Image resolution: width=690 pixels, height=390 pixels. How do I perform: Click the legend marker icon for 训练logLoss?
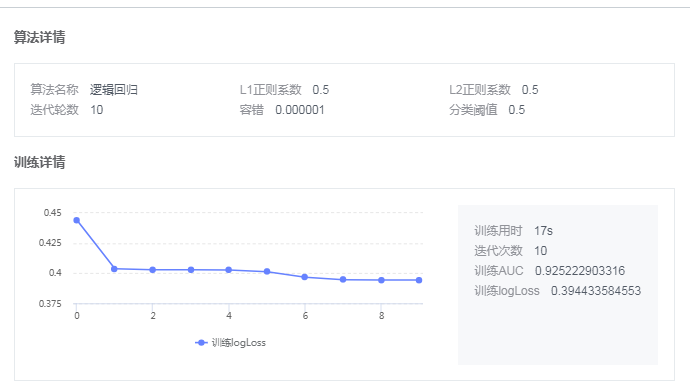tap(201, 342)
